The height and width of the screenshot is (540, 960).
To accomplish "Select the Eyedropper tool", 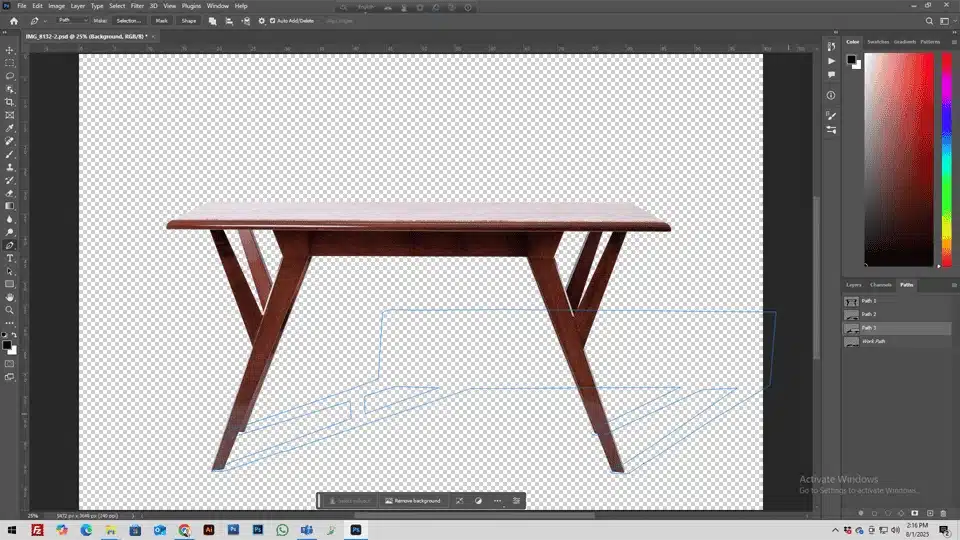I will coord(10,128).
